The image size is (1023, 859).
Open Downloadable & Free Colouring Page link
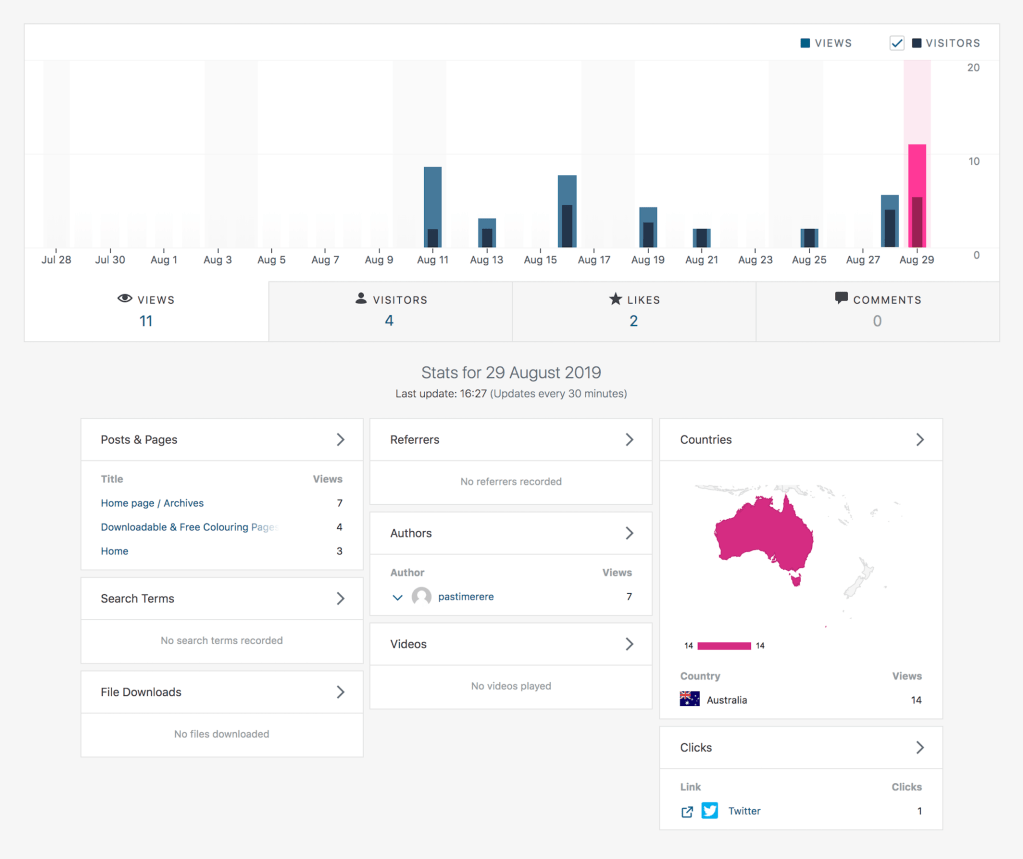point(187,527)
